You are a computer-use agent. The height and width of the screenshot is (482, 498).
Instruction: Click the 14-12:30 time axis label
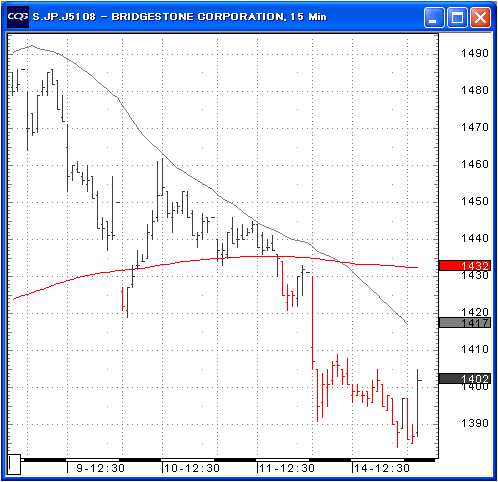click(382, 468)
